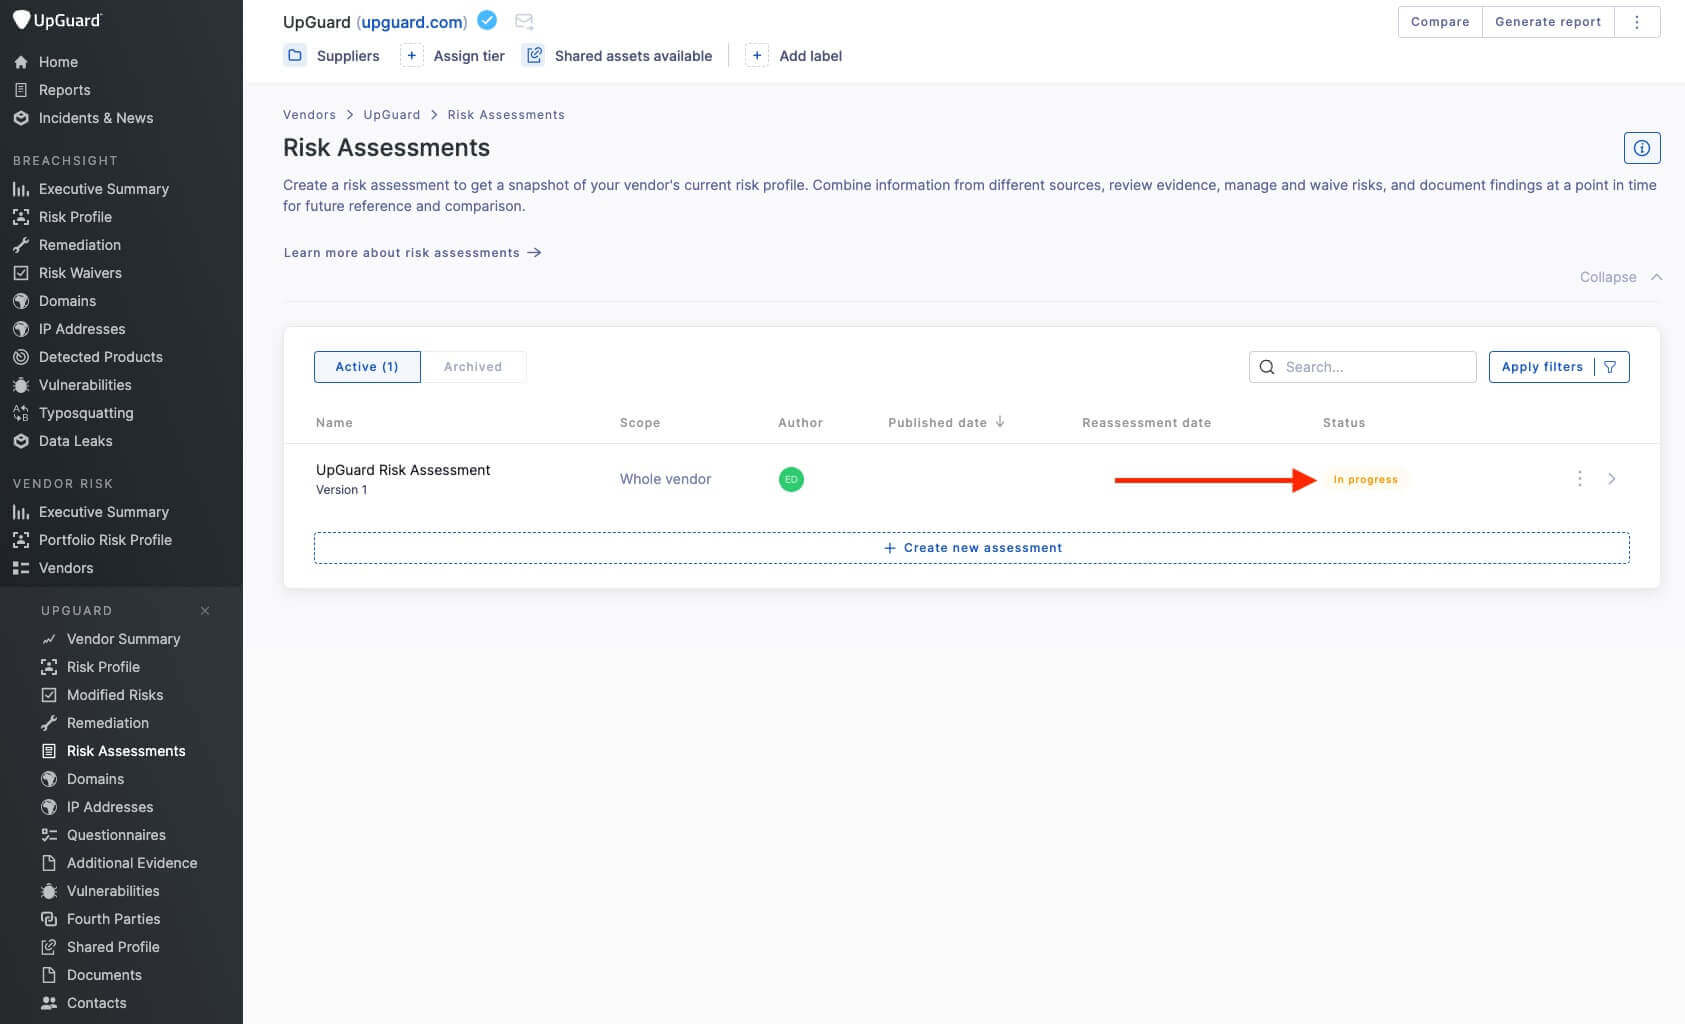Open Shared assets available

click(x=618, y=56)
